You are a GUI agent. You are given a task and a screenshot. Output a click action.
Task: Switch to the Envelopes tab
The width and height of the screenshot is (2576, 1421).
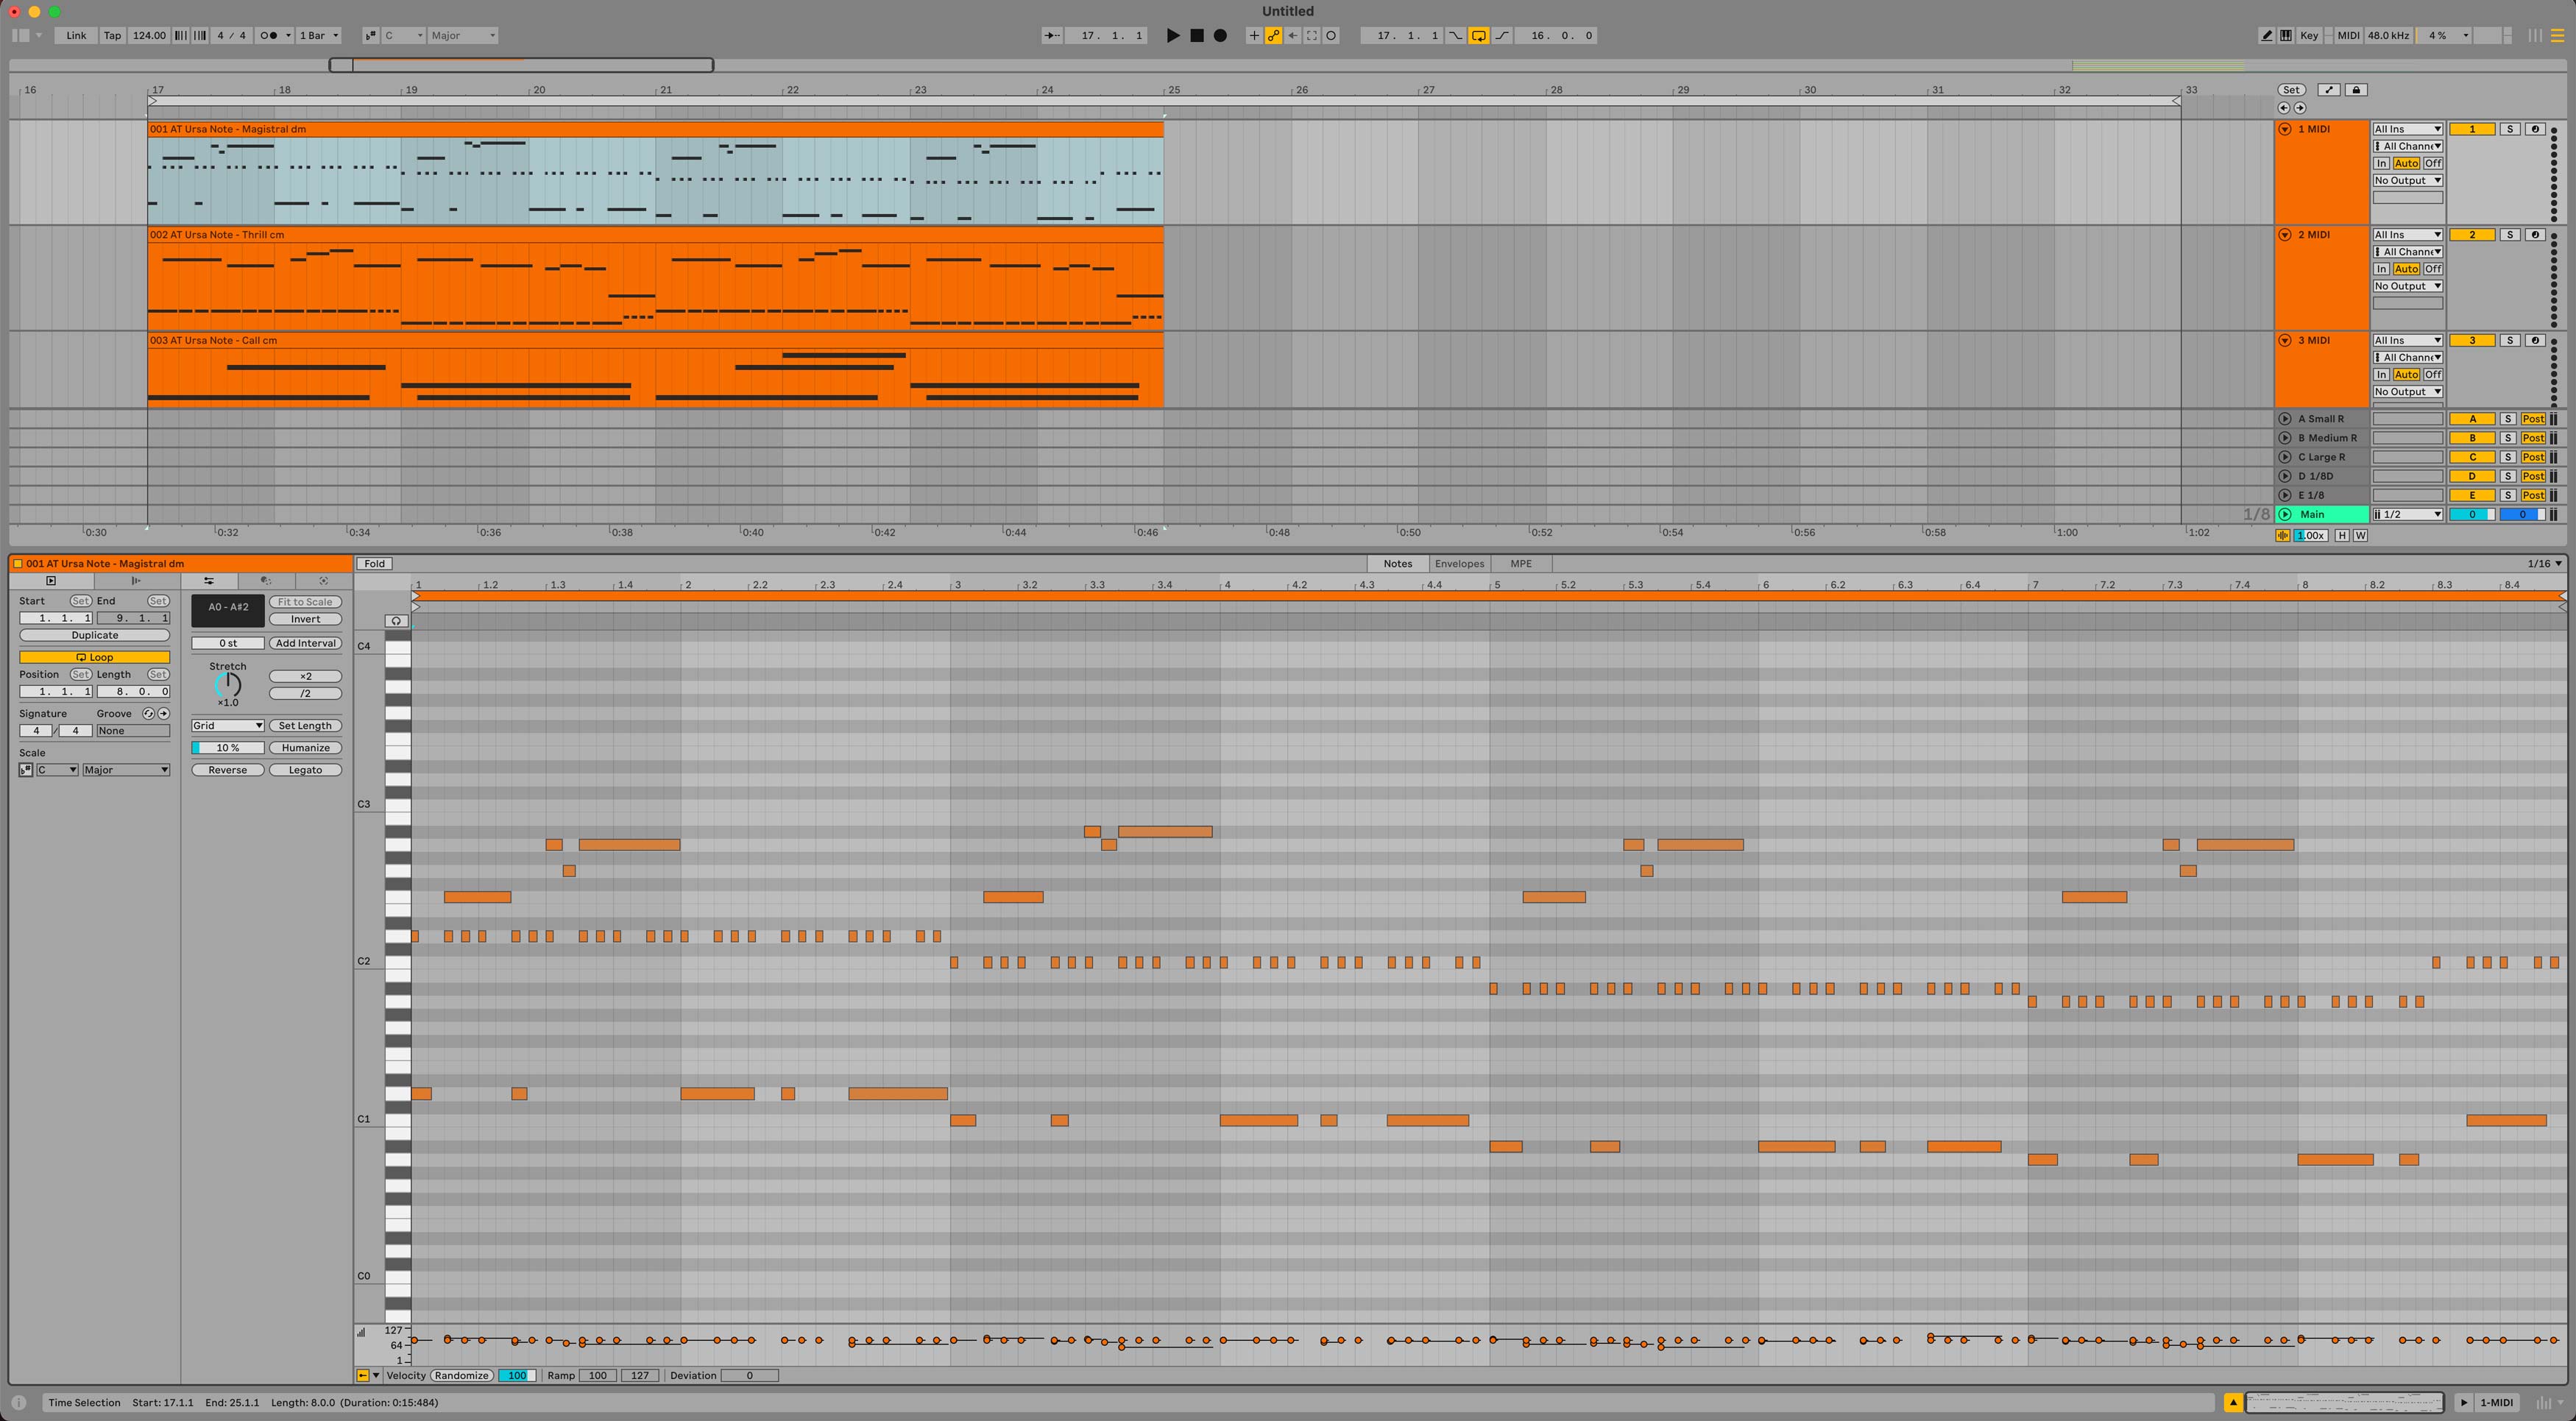(1459, 564)
